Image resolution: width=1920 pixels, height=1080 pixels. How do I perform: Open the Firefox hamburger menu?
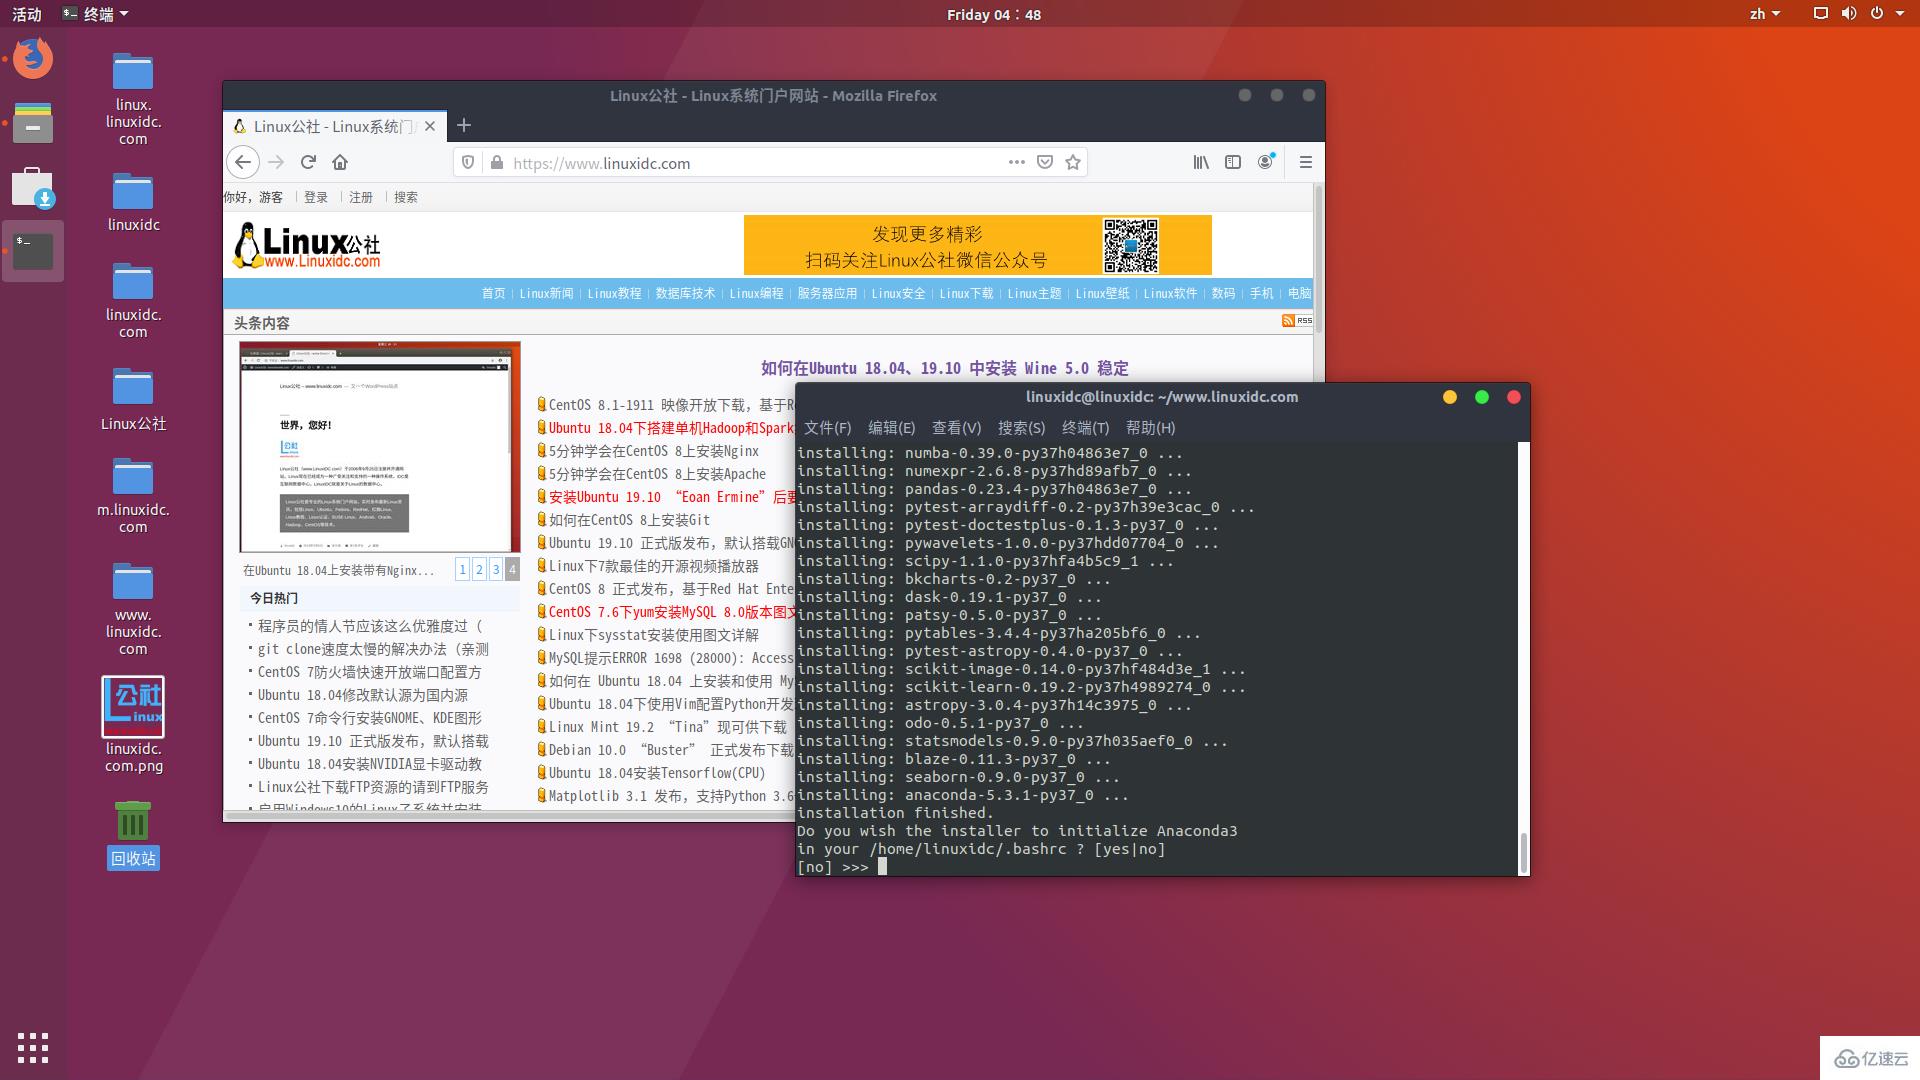[x=1305, y=162]
